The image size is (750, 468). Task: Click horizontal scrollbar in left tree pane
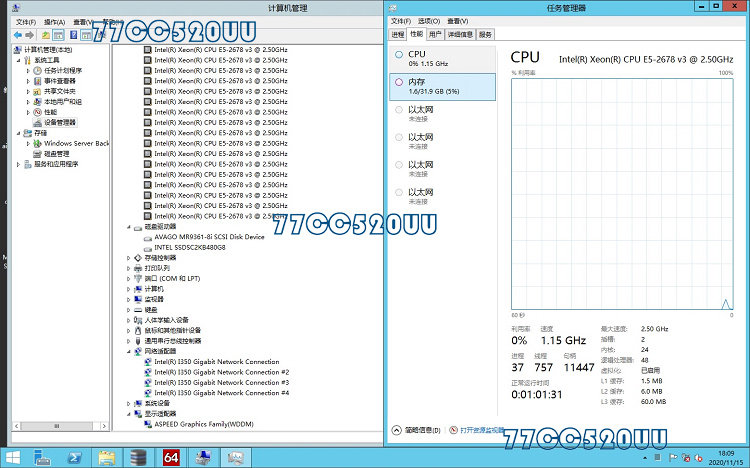56,425
